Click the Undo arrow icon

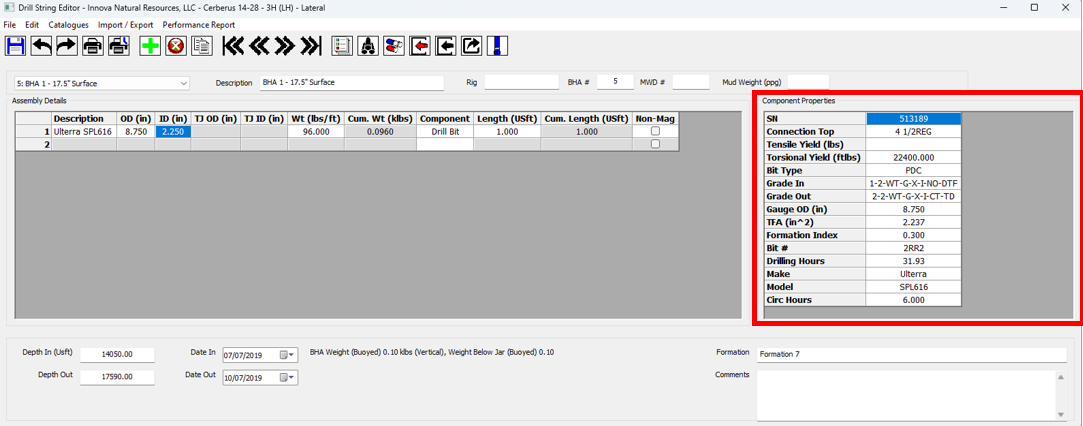tap(42, 46)
